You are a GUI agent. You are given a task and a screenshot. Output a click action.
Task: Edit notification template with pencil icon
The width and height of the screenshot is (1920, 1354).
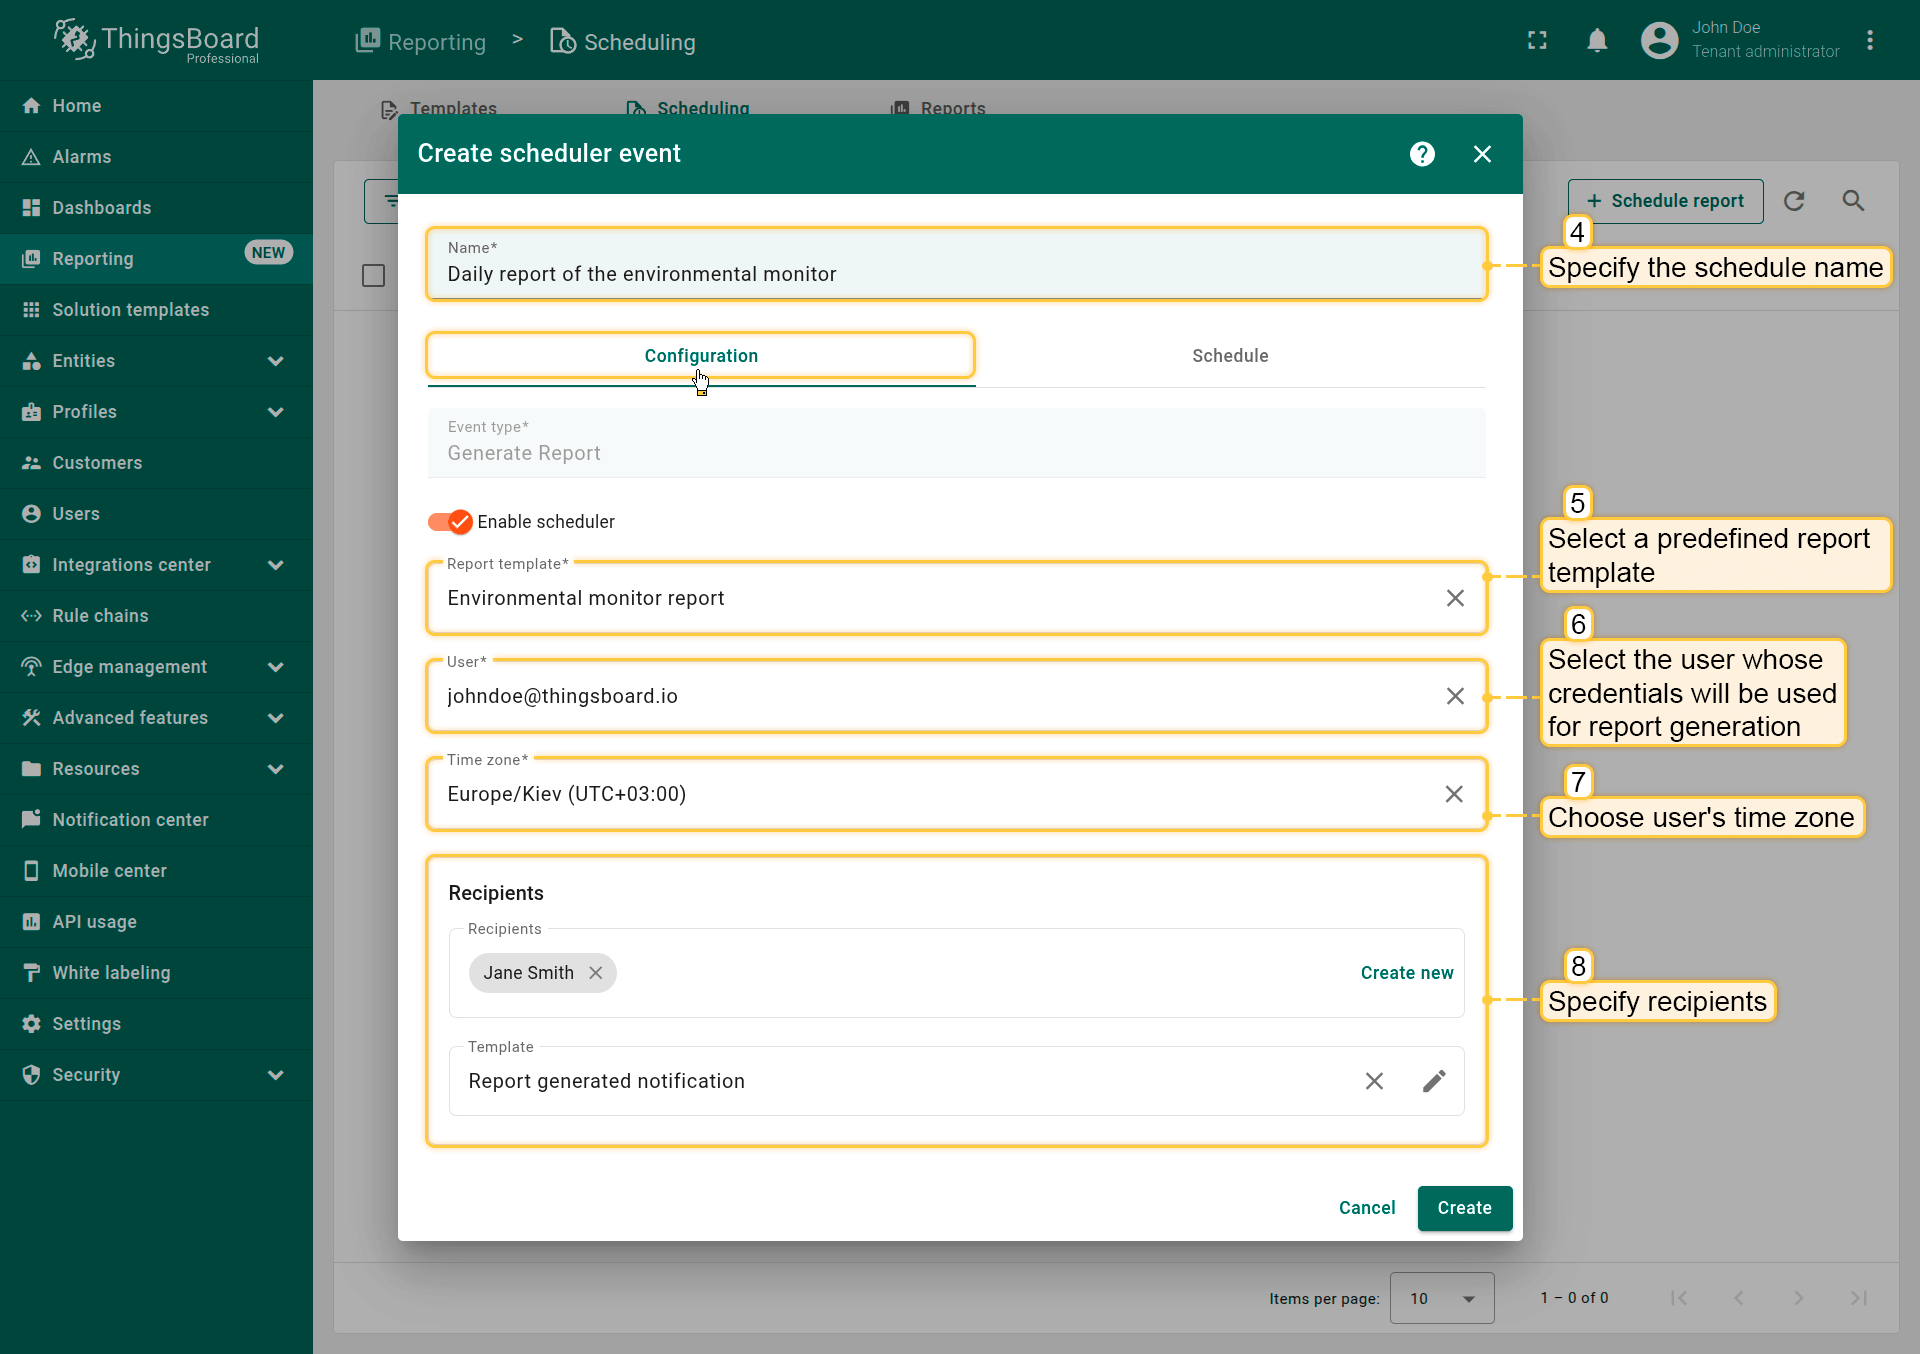click(x=1434, y=1081)
